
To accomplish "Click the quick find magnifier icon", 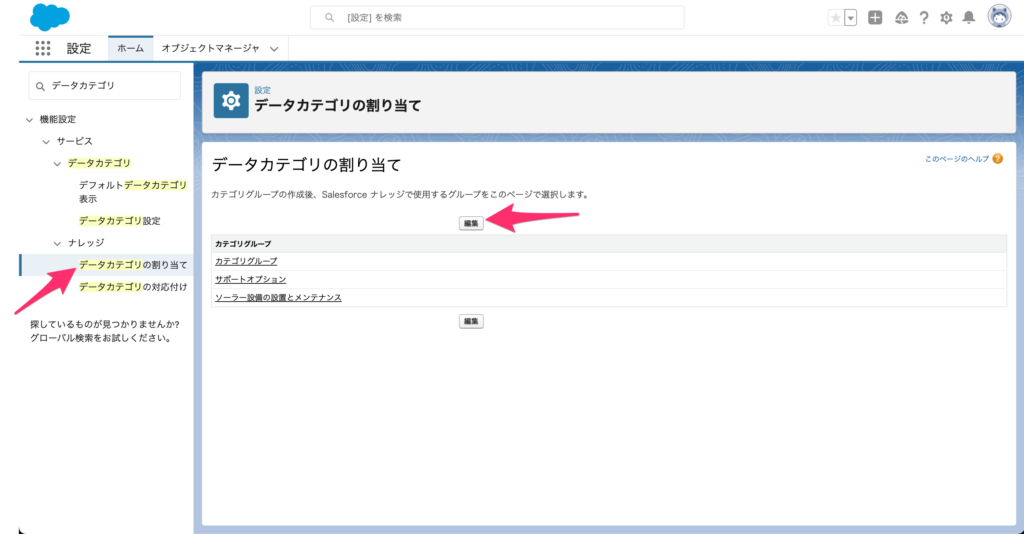I will click(40, 86).
